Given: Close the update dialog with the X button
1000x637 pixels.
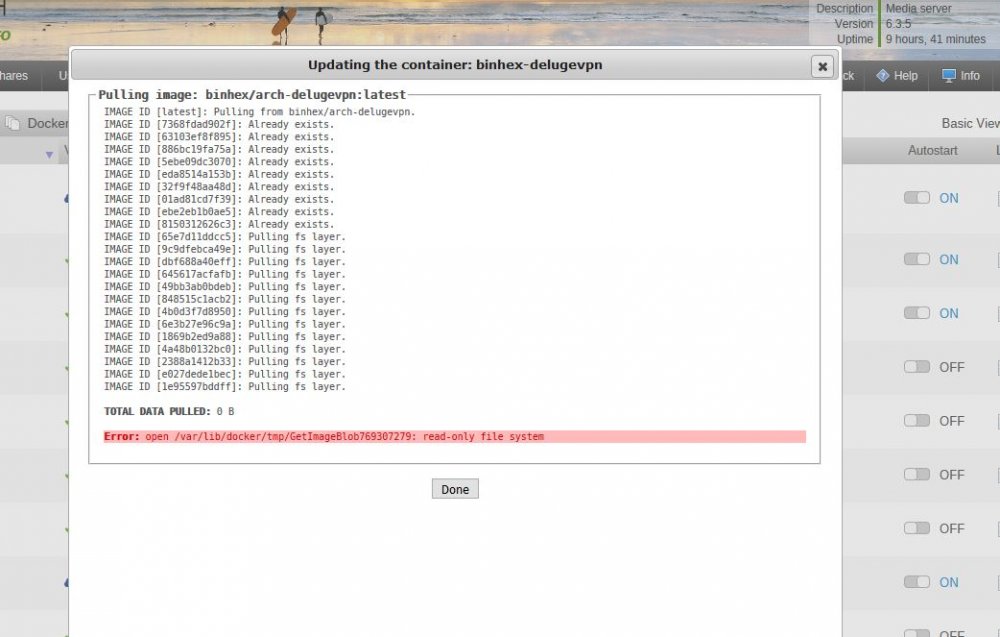Looking at the screenshot, I should coord(822,66).
